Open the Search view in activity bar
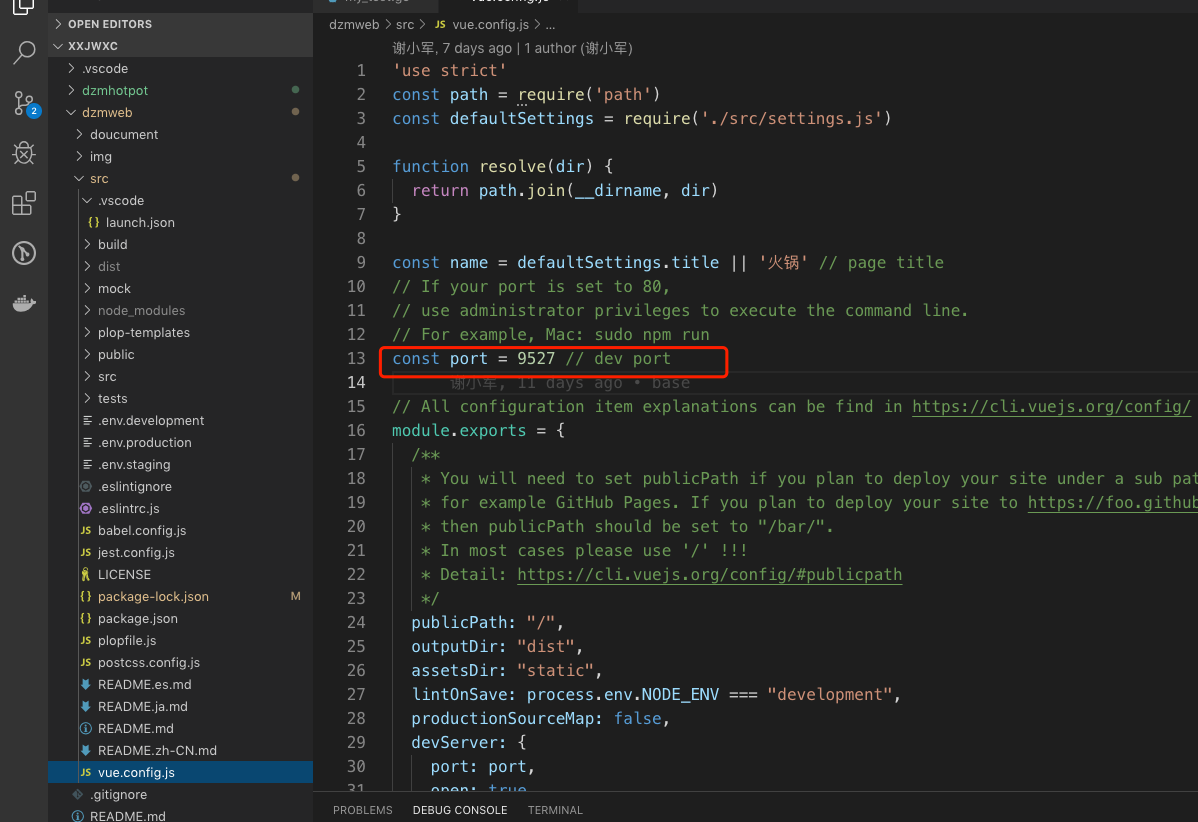This screenshot has width=1198, height=822. 24,53
